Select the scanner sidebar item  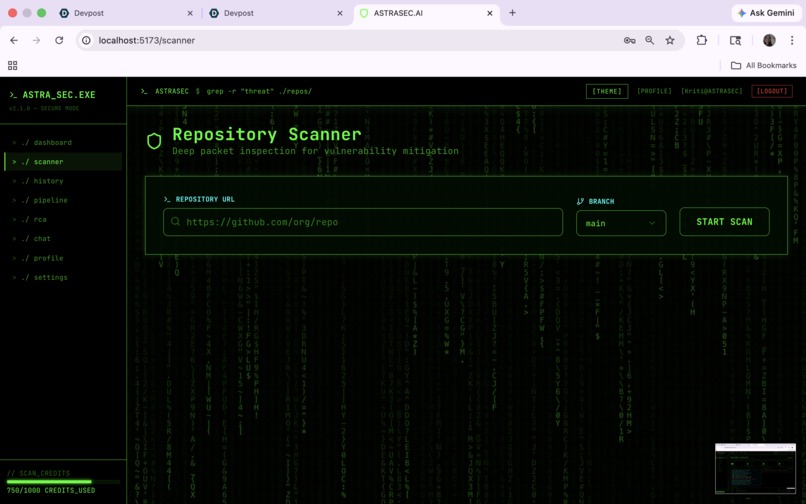63,161
